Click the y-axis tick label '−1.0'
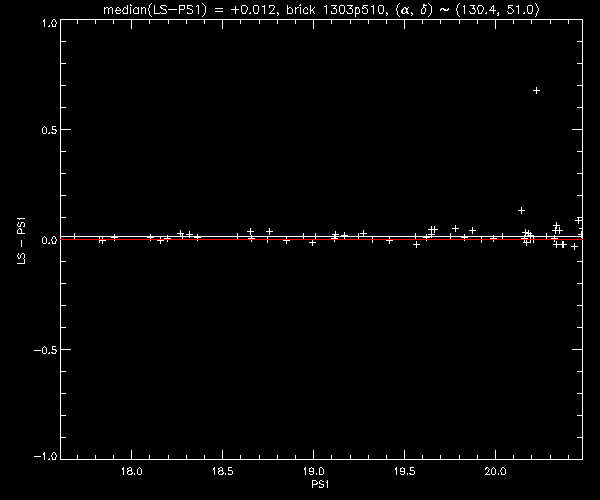 coord(46,456)
